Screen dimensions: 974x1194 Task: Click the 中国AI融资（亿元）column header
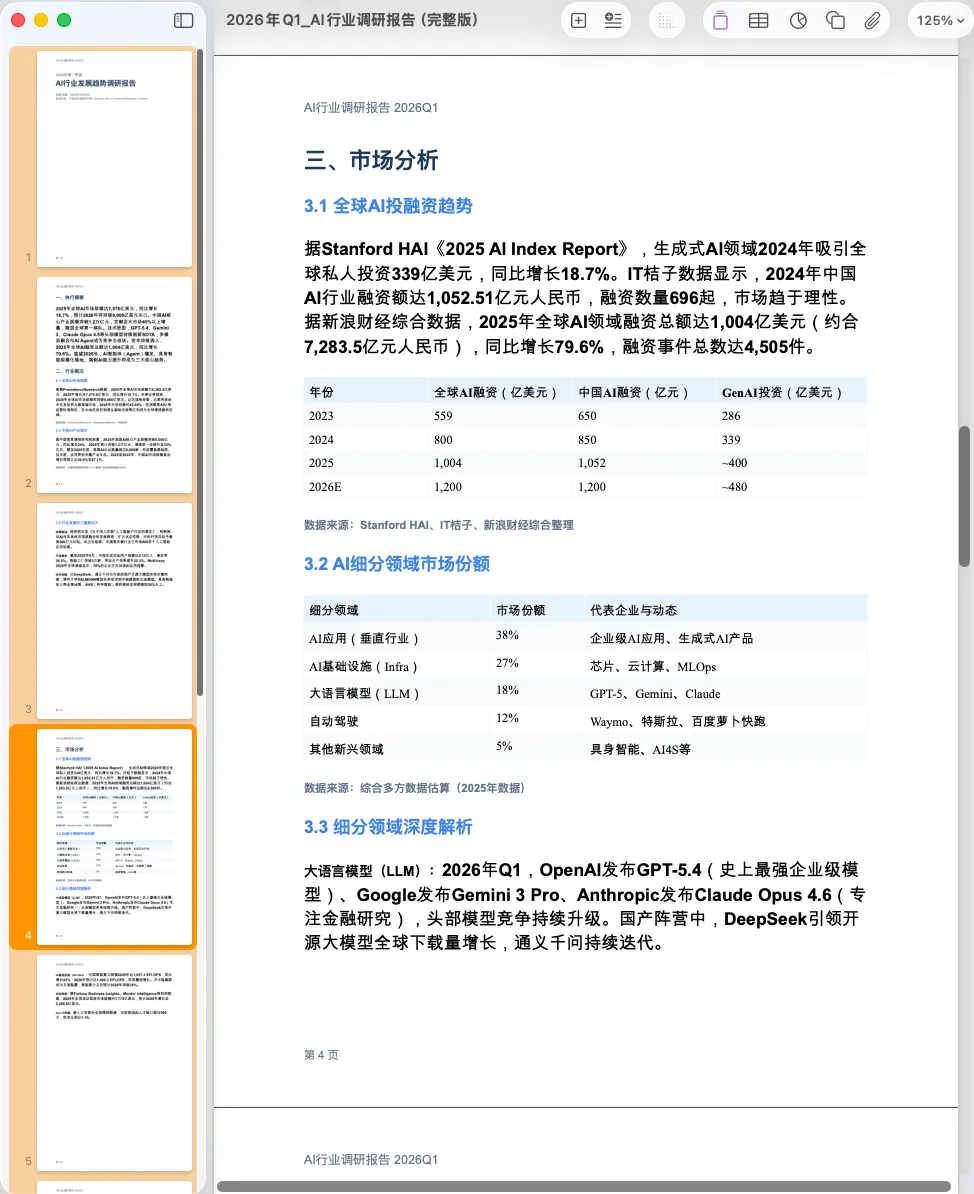[634, 392]
